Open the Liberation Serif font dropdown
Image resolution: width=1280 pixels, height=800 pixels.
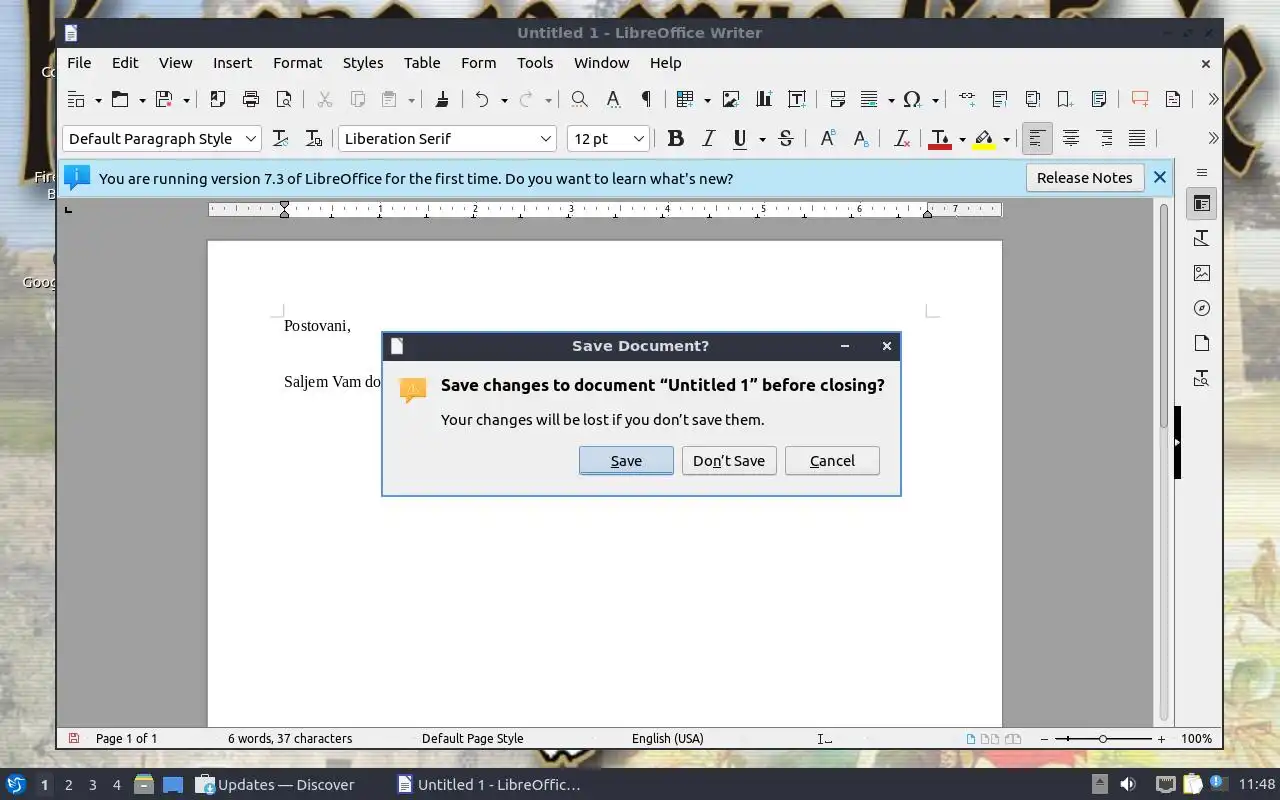click(546, 139)
